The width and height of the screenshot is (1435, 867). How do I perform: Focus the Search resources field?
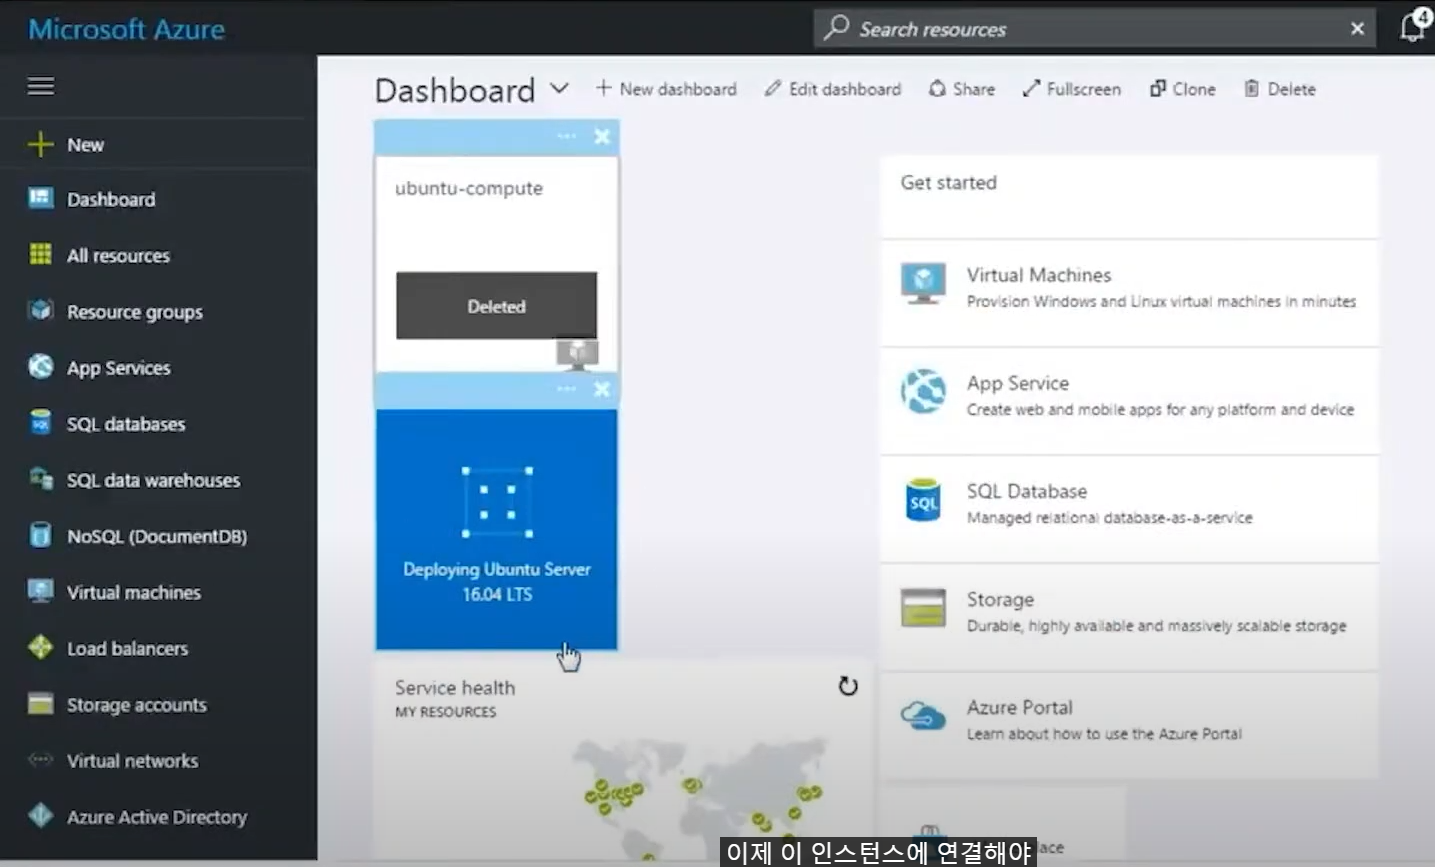tap(1094, 29)
